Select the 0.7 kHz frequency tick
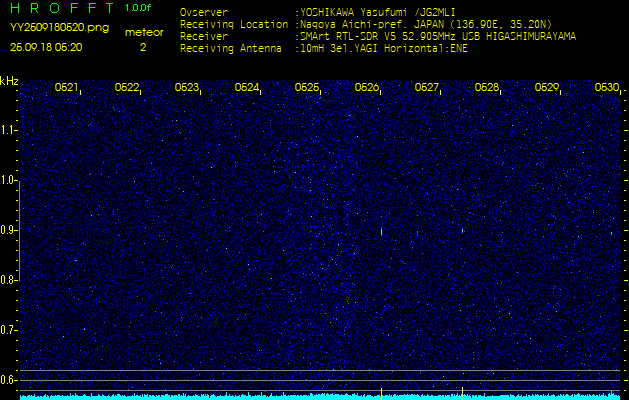The height and width of the screenshot is (400, 629). click(x=9, y=330)
